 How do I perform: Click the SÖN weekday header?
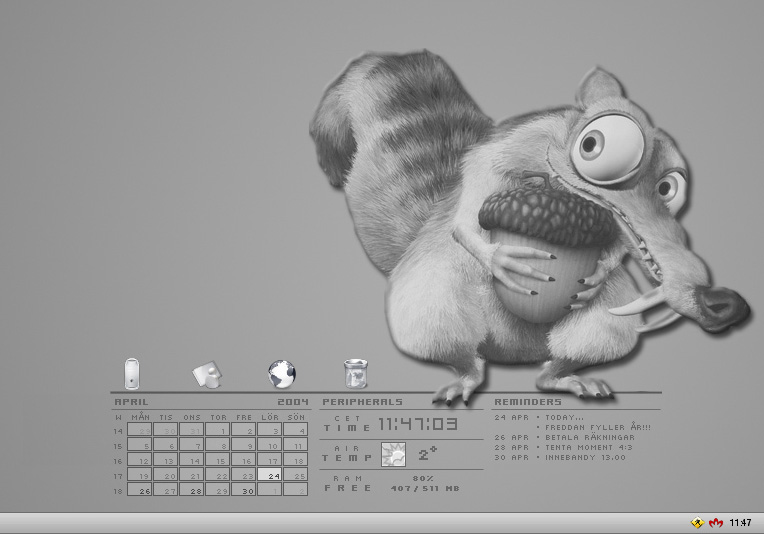point(296,417)
